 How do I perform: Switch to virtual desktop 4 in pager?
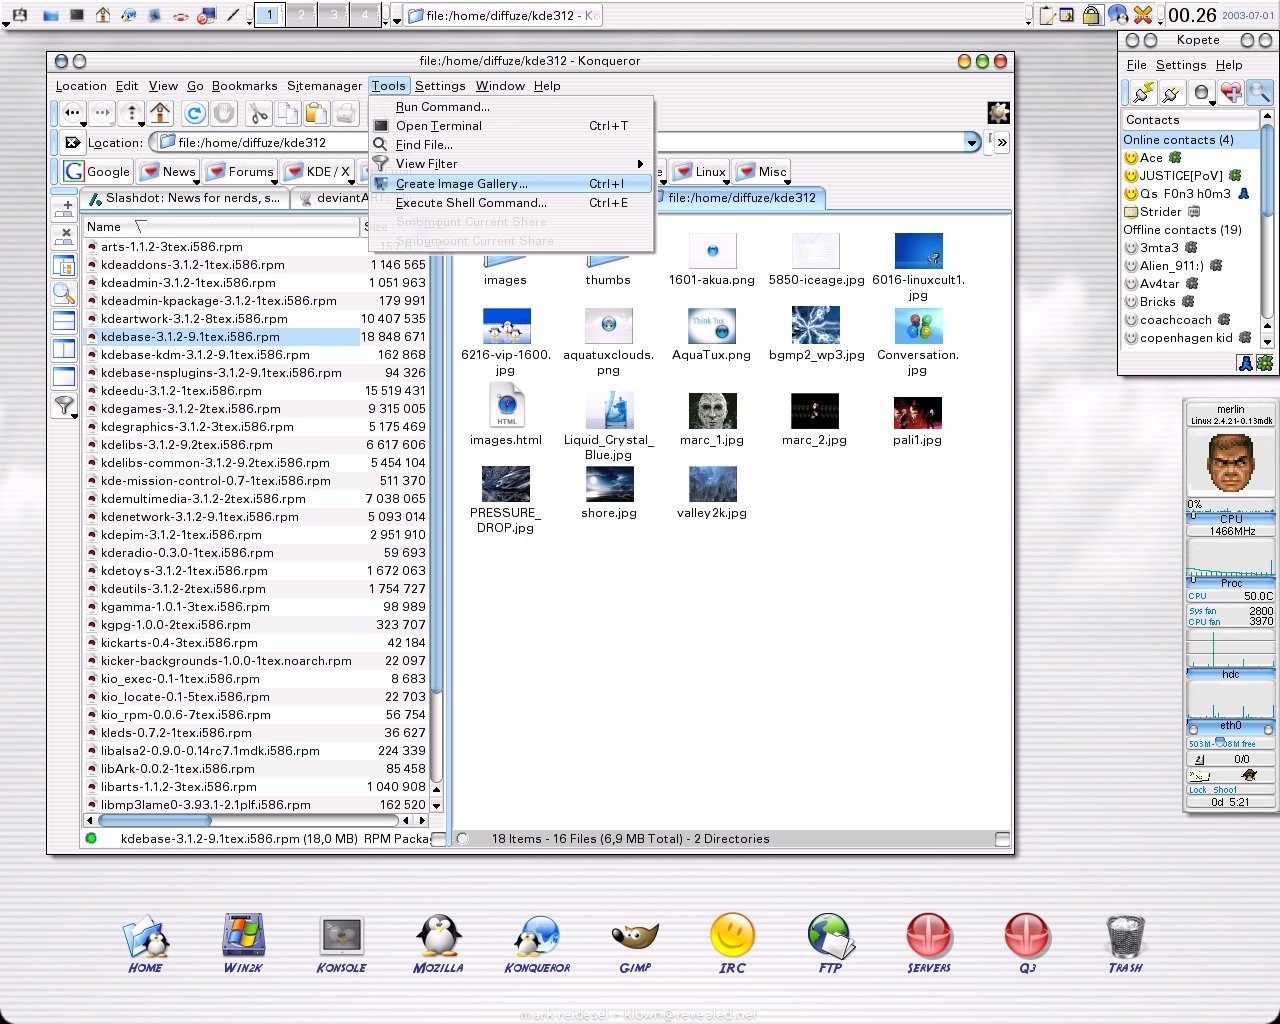click(x=365, y=15)
